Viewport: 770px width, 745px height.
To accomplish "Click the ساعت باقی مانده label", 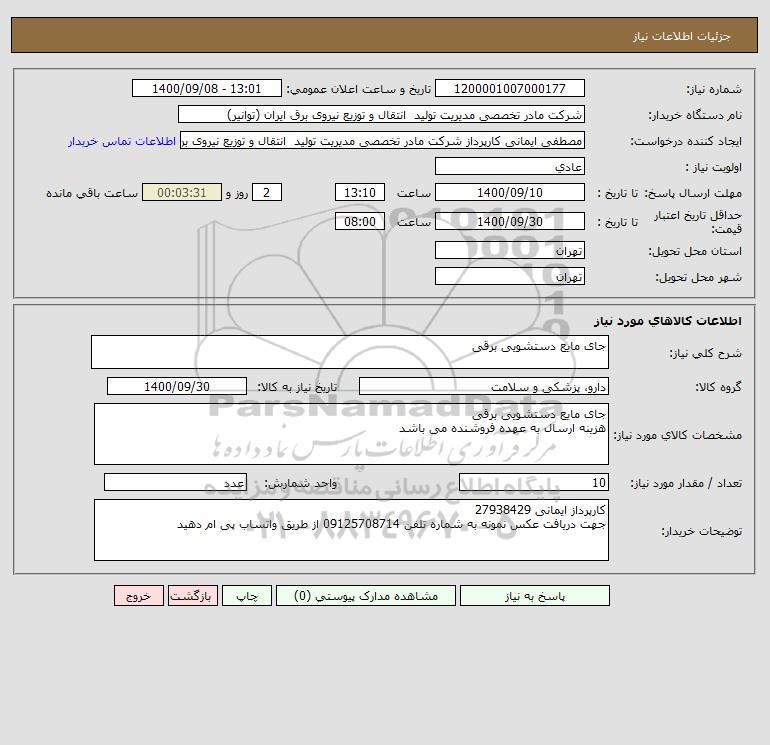I will pyautogui.click(x=92, y=193).
